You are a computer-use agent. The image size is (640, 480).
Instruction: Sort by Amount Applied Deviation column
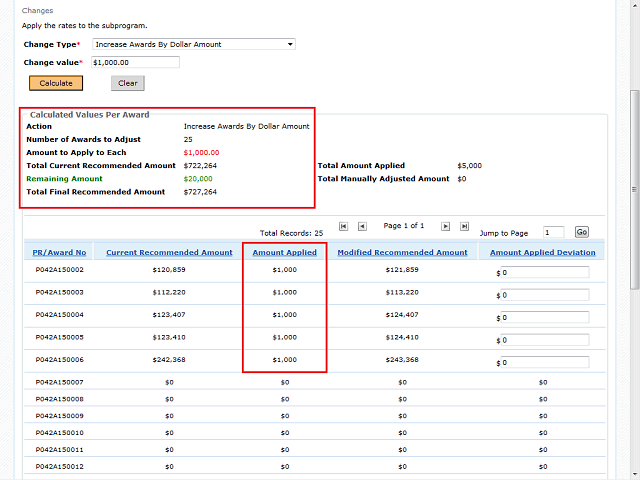(x=542, y=253)
